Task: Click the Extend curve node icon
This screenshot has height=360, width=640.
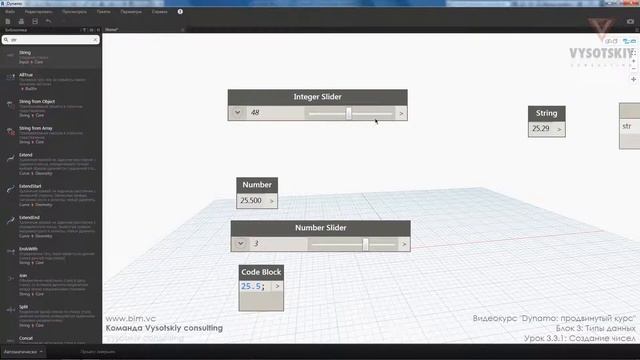Action: (x=10, y=158)
